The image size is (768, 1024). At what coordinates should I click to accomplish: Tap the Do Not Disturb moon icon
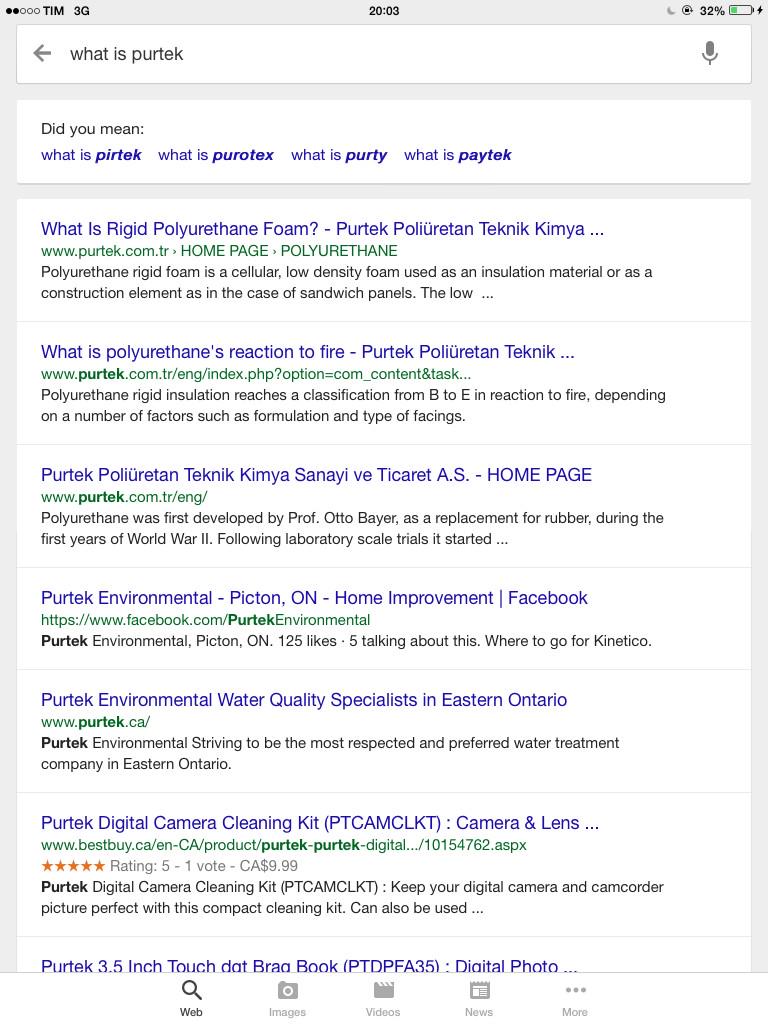coord(671,10)
